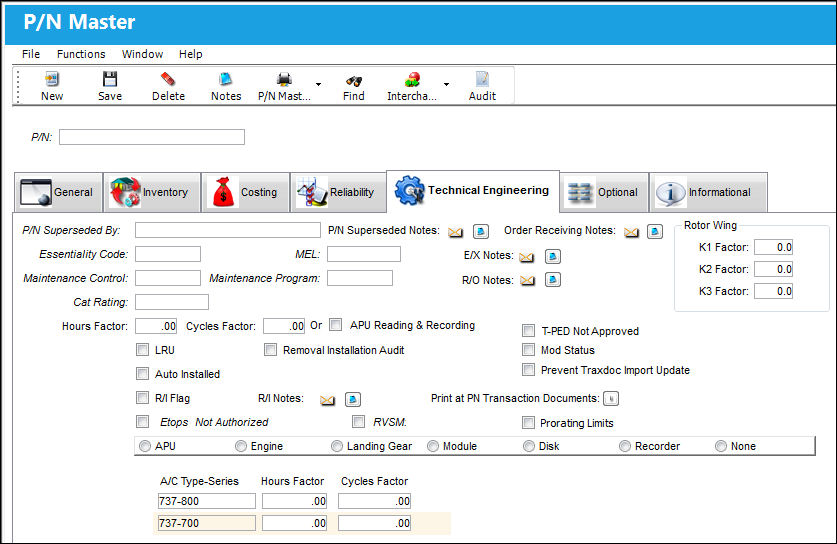Image resolution: width=837 pixels, height=544 pixels.
Task: Click the K1 Factor field
Action: click(x=773, y=247)
